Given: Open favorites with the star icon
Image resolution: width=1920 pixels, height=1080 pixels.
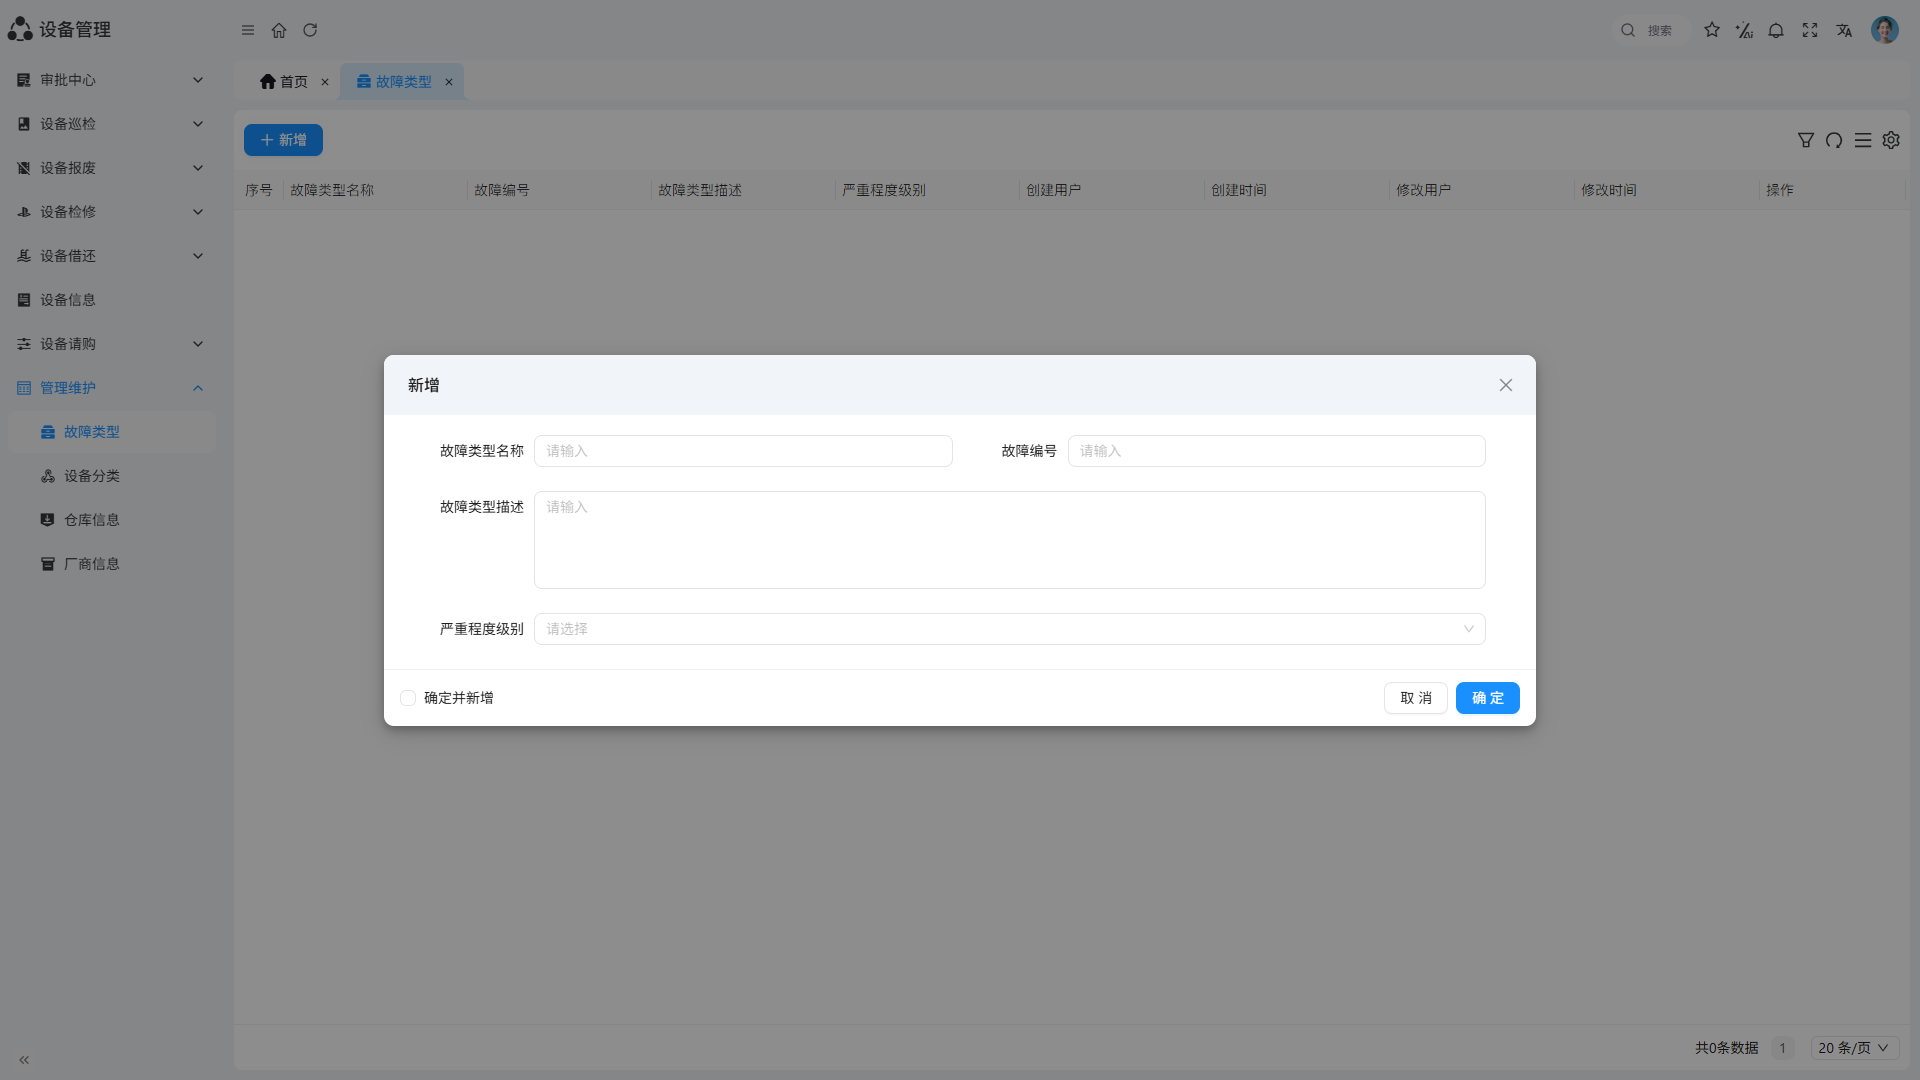Looking at the screenshot, I should point(1712,30).
